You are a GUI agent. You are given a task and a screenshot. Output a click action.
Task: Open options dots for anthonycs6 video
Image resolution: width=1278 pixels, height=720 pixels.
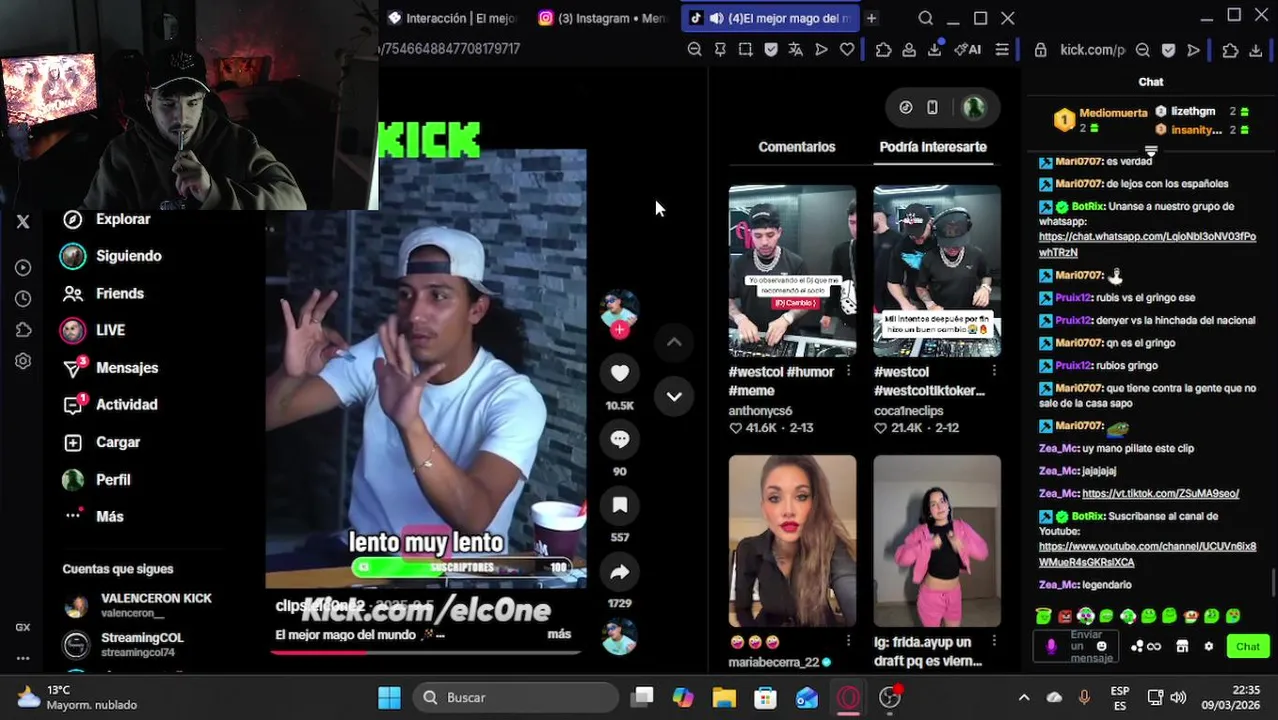(x=848, y=371)
